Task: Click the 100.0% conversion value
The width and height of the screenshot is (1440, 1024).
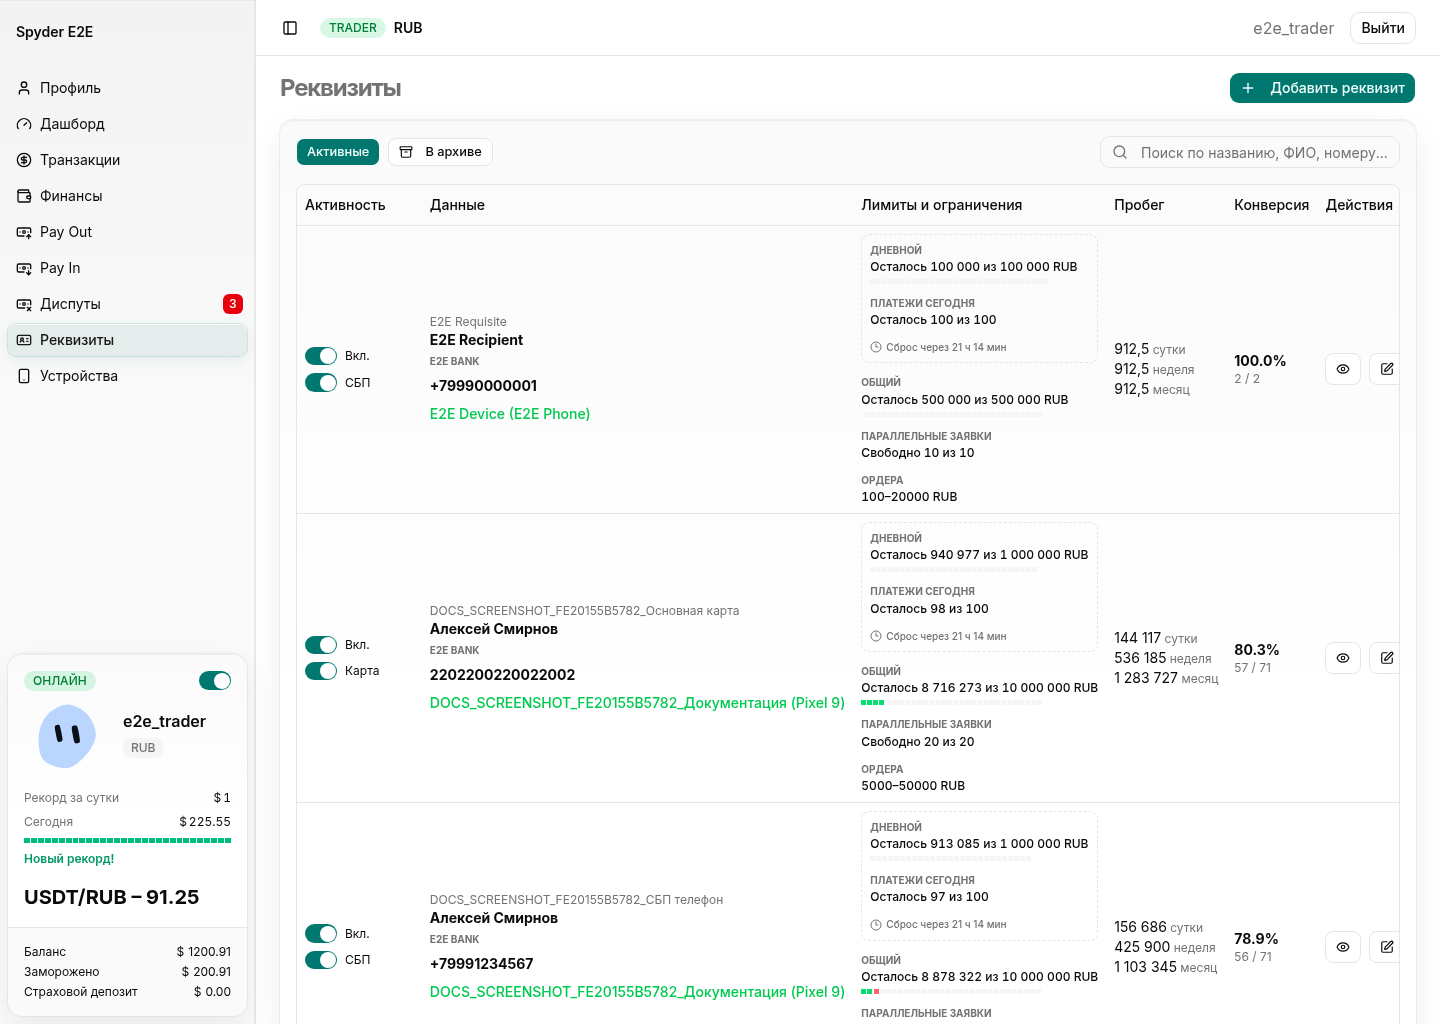Action: click(1260, 360)
